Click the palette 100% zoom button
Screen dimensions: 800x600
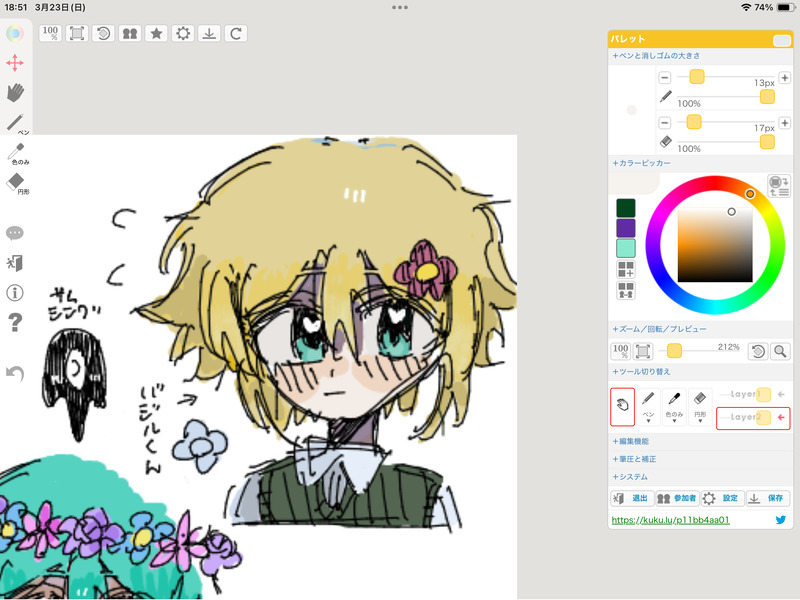point(621,351)
